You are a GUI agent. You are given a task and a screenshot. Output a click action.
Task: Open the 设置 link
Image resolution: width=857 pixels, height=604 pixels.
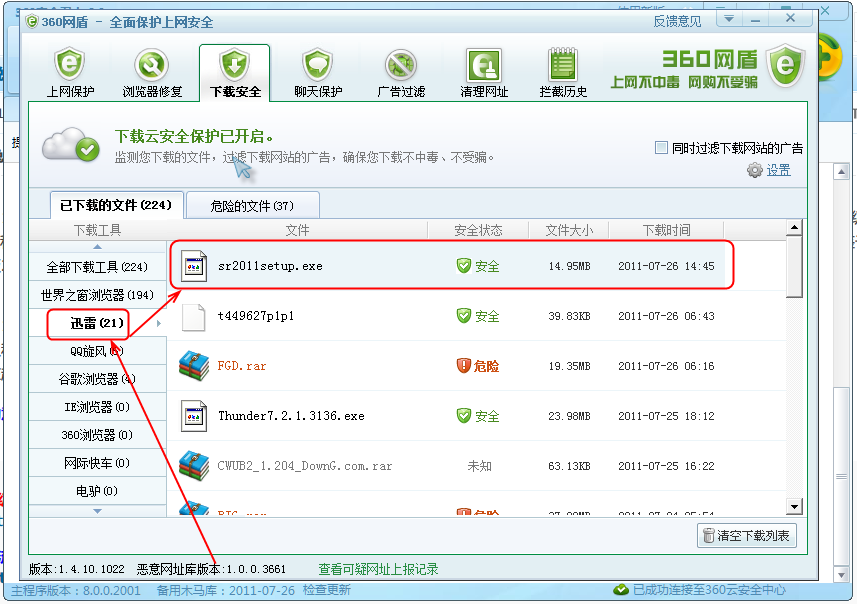(778, 170)
